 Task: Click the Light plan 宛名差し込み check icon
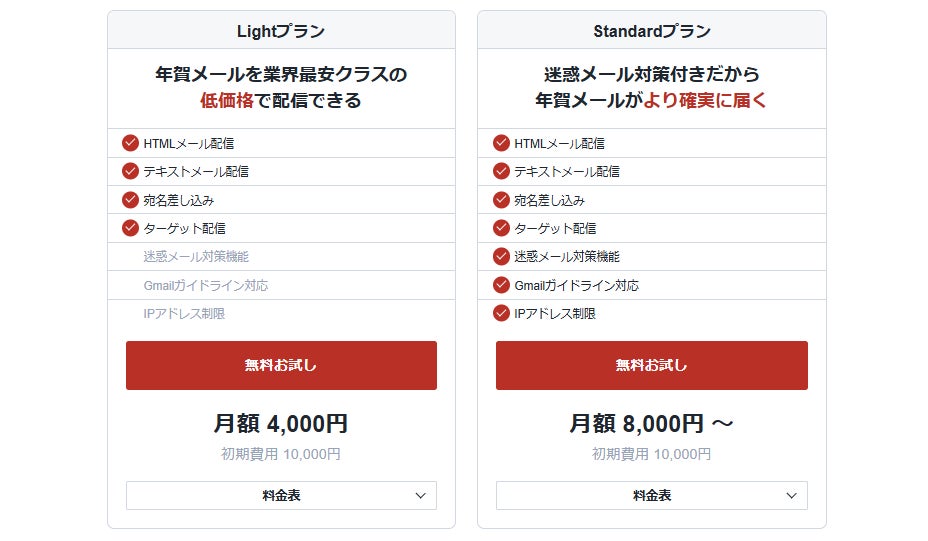130,200
